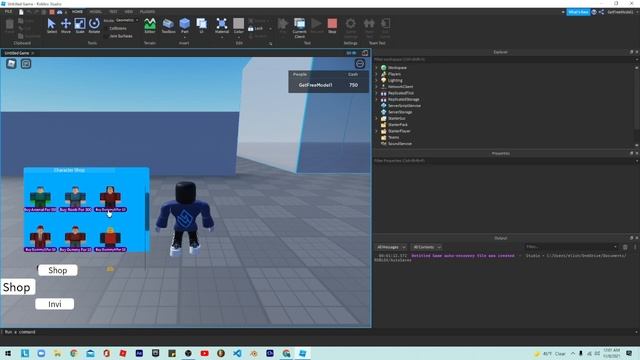Open YouTube icon in taskbar
The image size is (640, 360).
click(x=204, y=353)
